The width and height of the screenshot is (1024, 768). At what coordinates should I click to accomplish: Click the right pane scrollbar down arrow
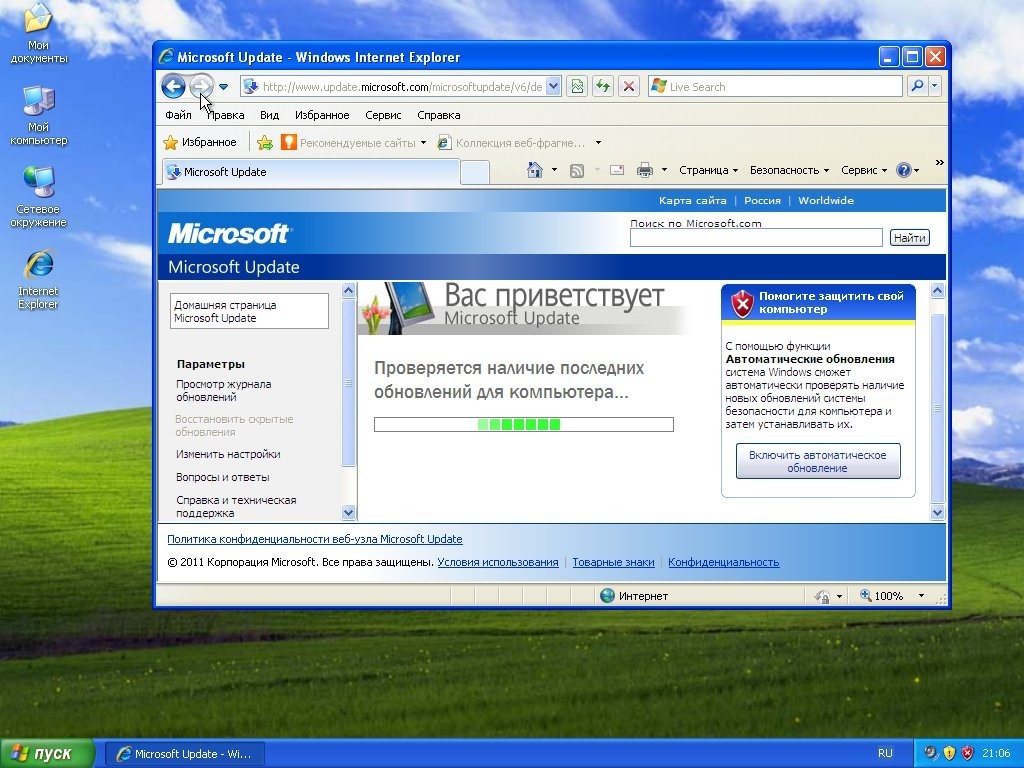pos(938,513)
